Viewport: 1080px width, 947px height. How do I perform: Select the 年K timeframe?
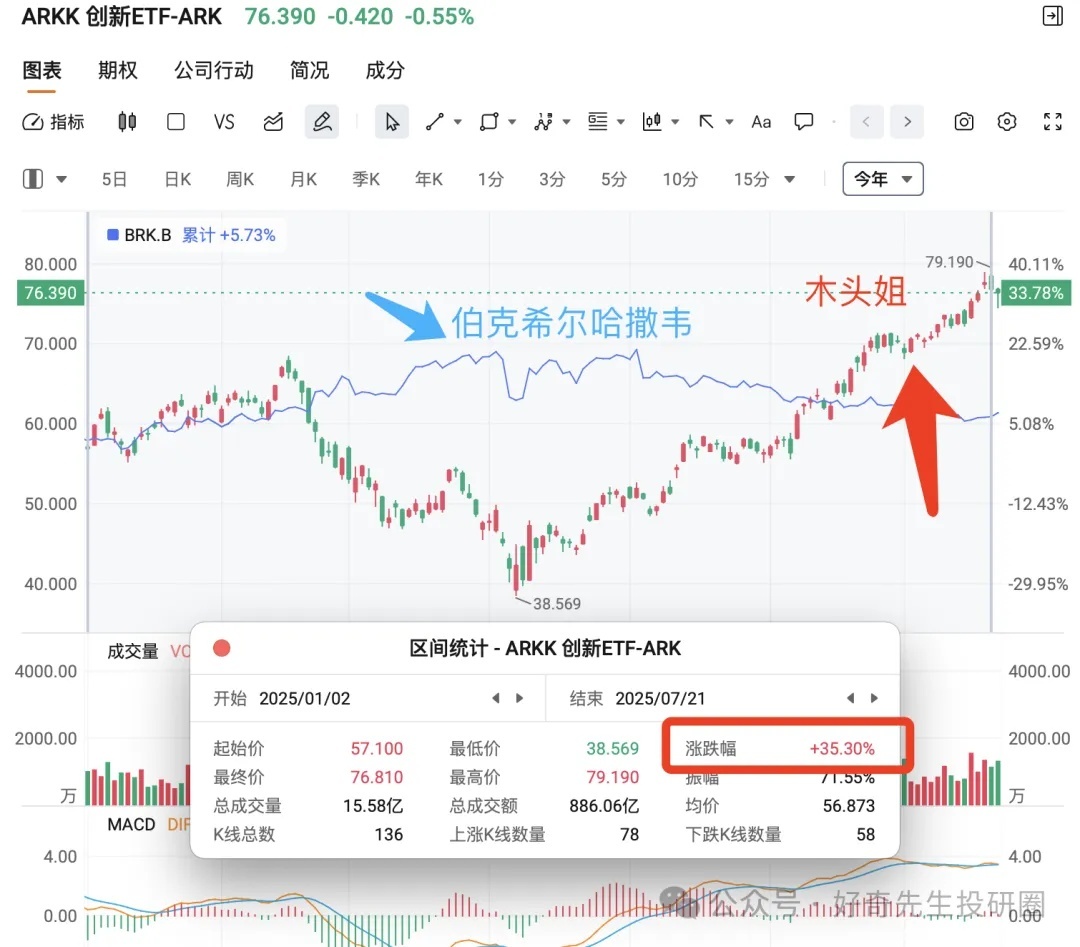429,180
